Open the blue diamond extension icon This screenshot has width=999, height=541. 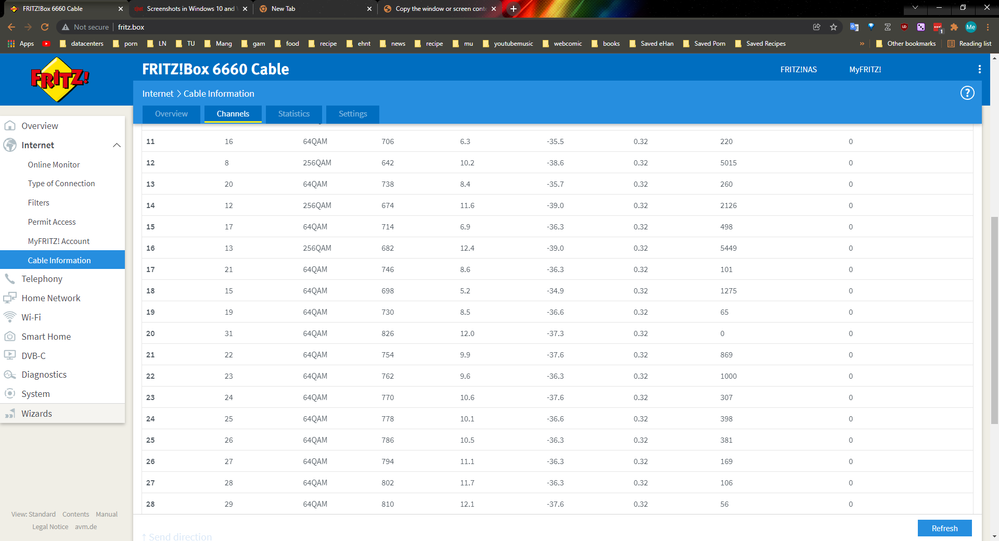(x=871, y=27)
